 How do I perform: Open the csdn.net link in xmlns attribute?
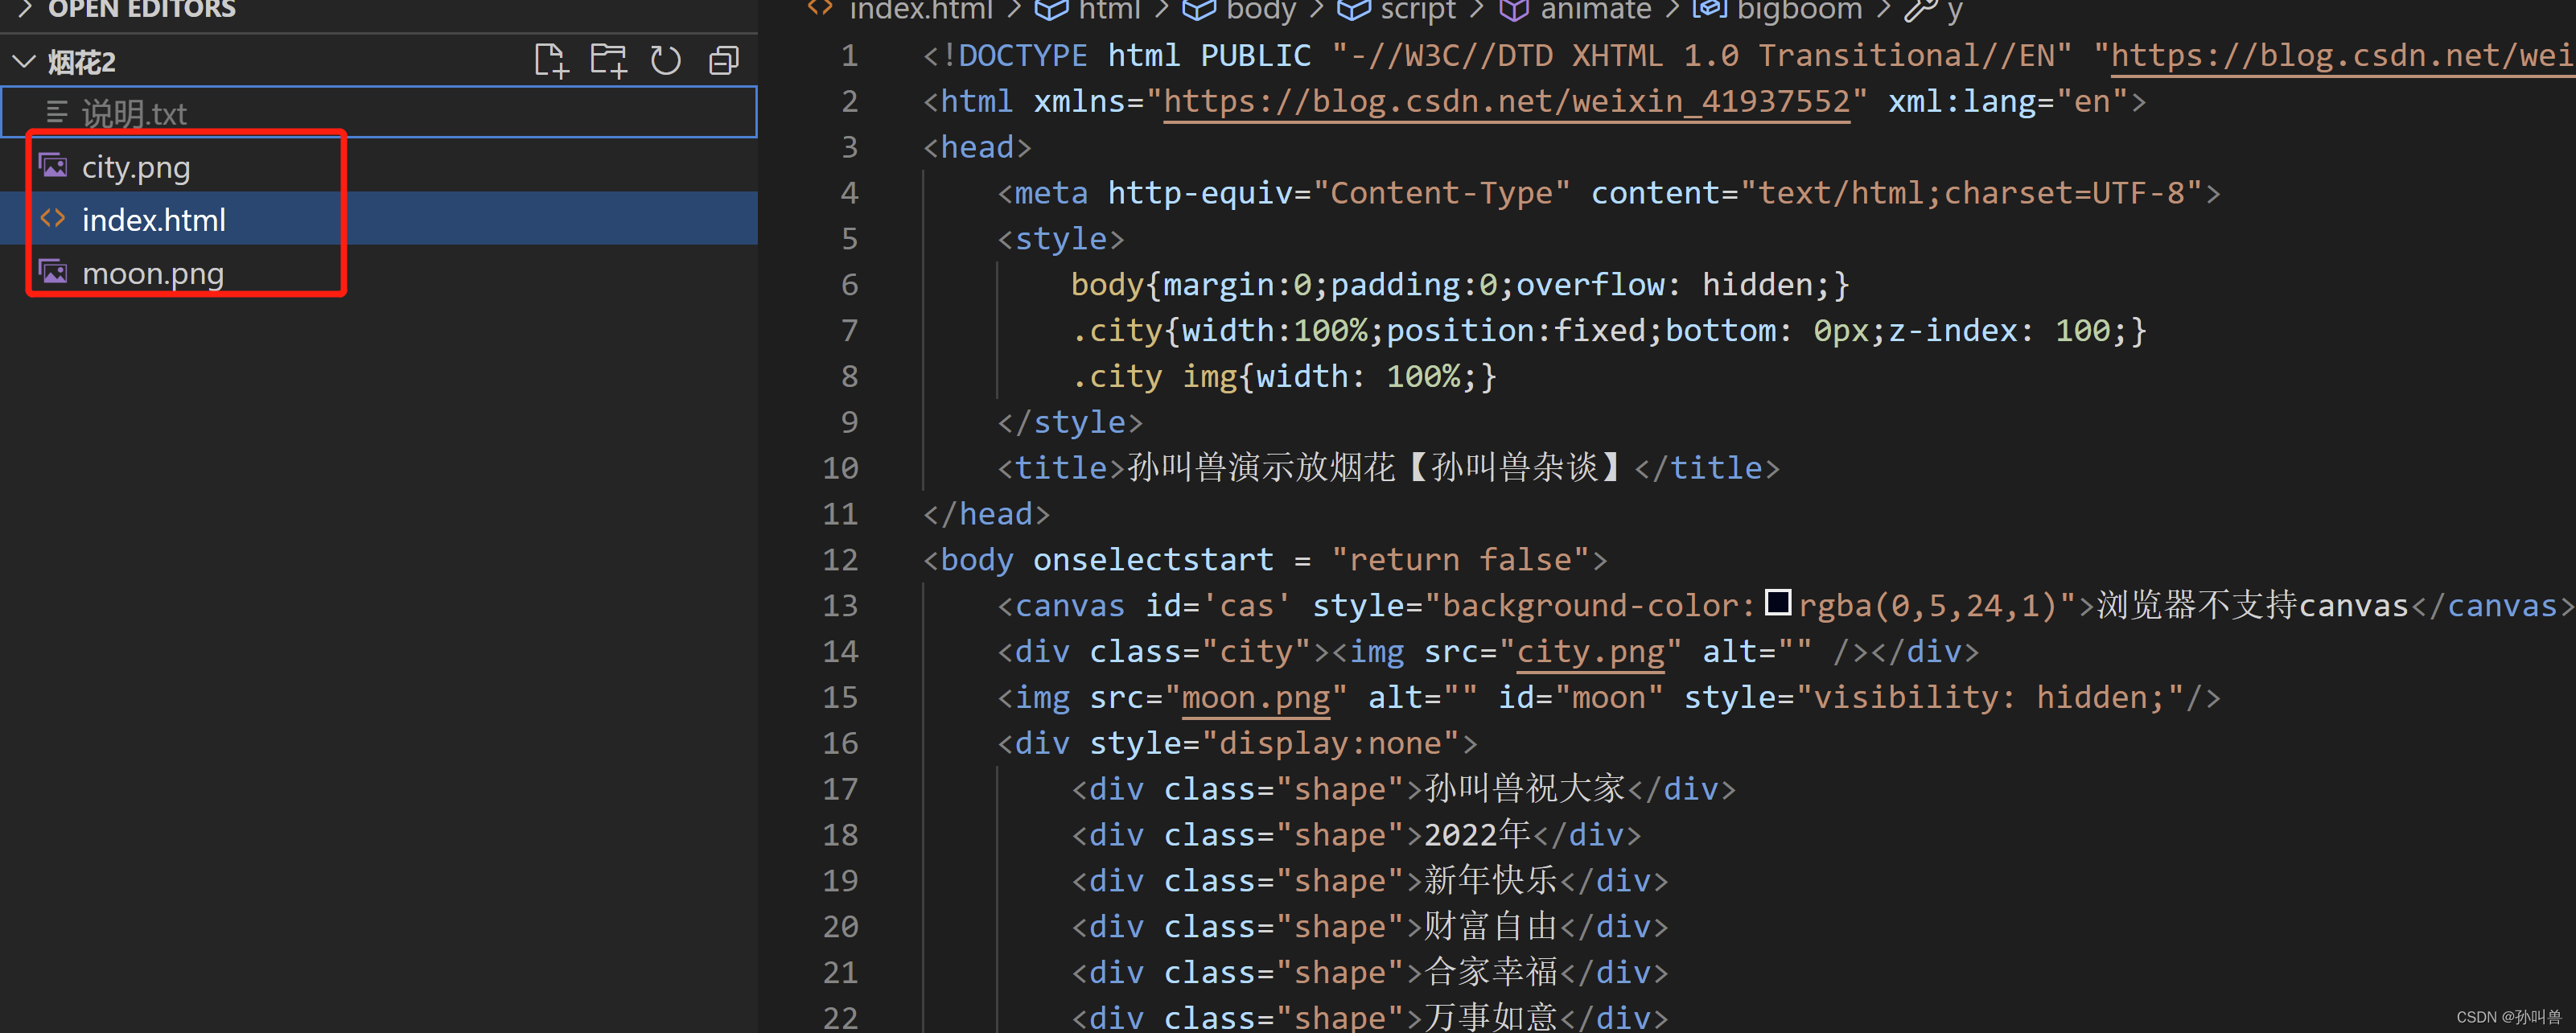point(1506,102)
